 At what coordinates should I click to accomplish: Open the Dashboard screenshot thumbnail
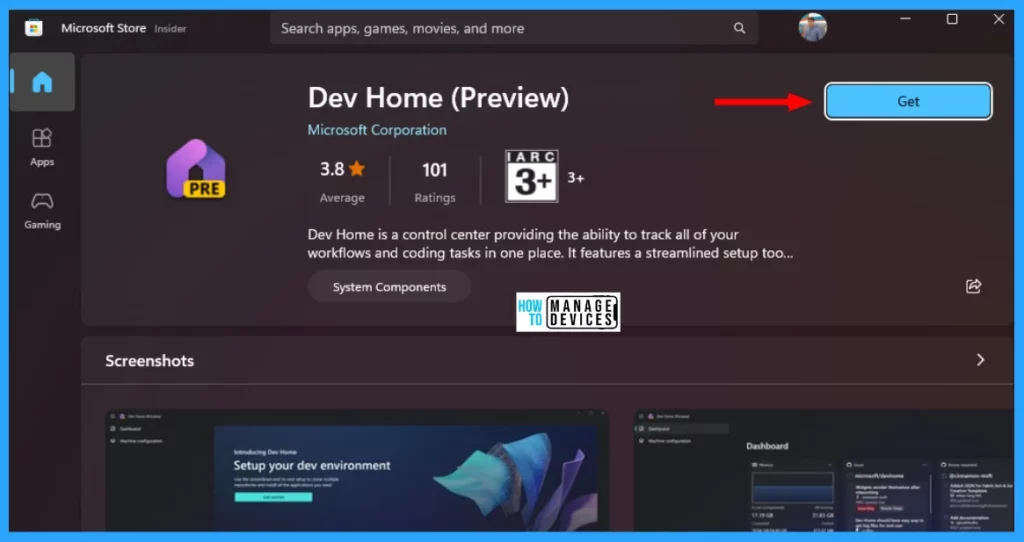[x=824, y=470]
